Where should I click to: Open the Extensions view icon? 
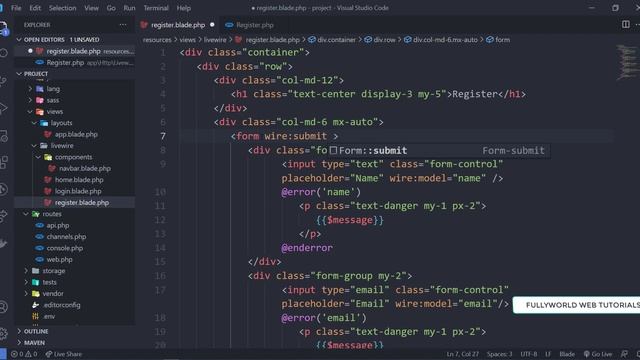(x=4, y=162)
